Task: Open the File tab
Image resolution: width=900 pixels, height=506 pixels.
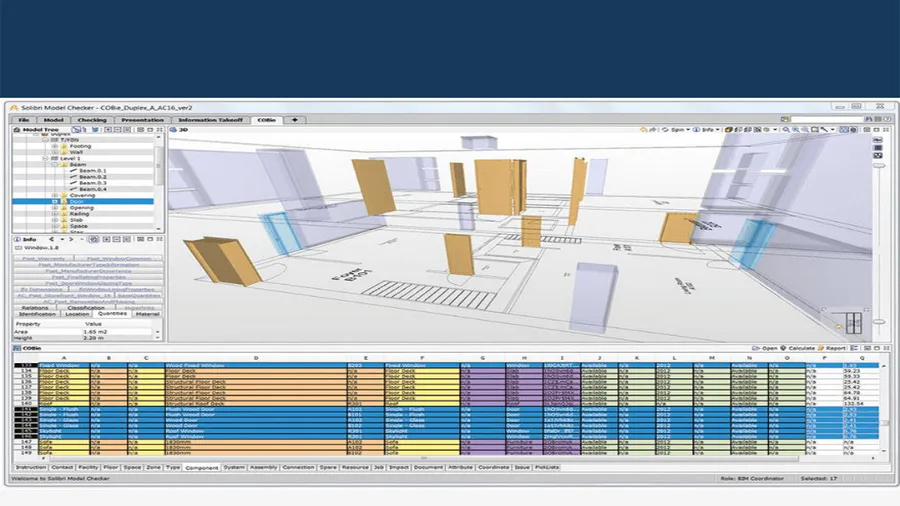Action: click(x=24, y=120)
